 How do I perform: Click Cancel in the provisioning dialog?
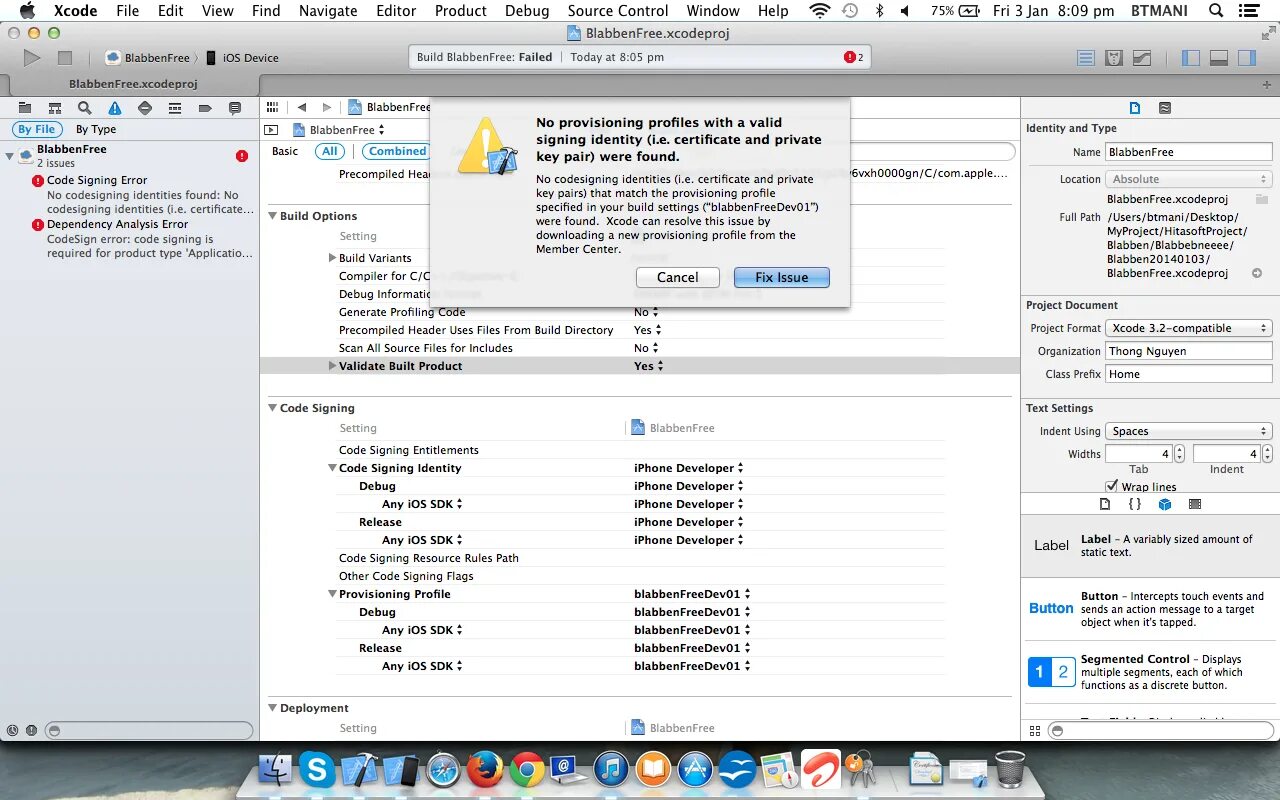(677, 277)
